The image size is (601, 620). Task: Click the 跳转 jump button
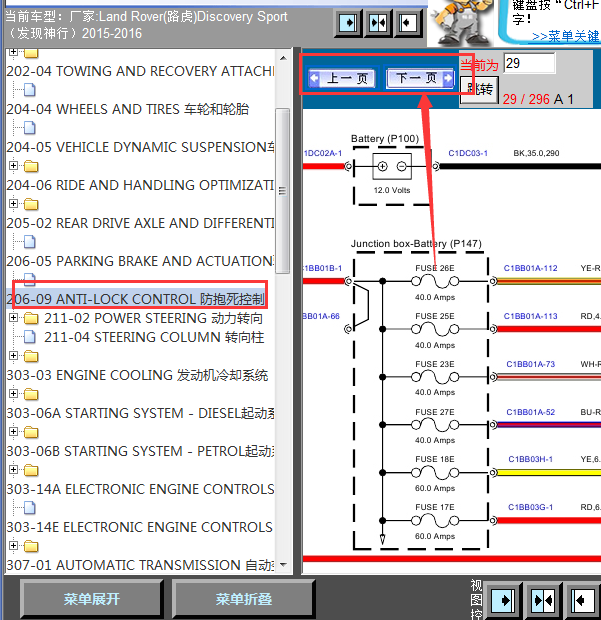pyautogui.click(x=479, y=89)
